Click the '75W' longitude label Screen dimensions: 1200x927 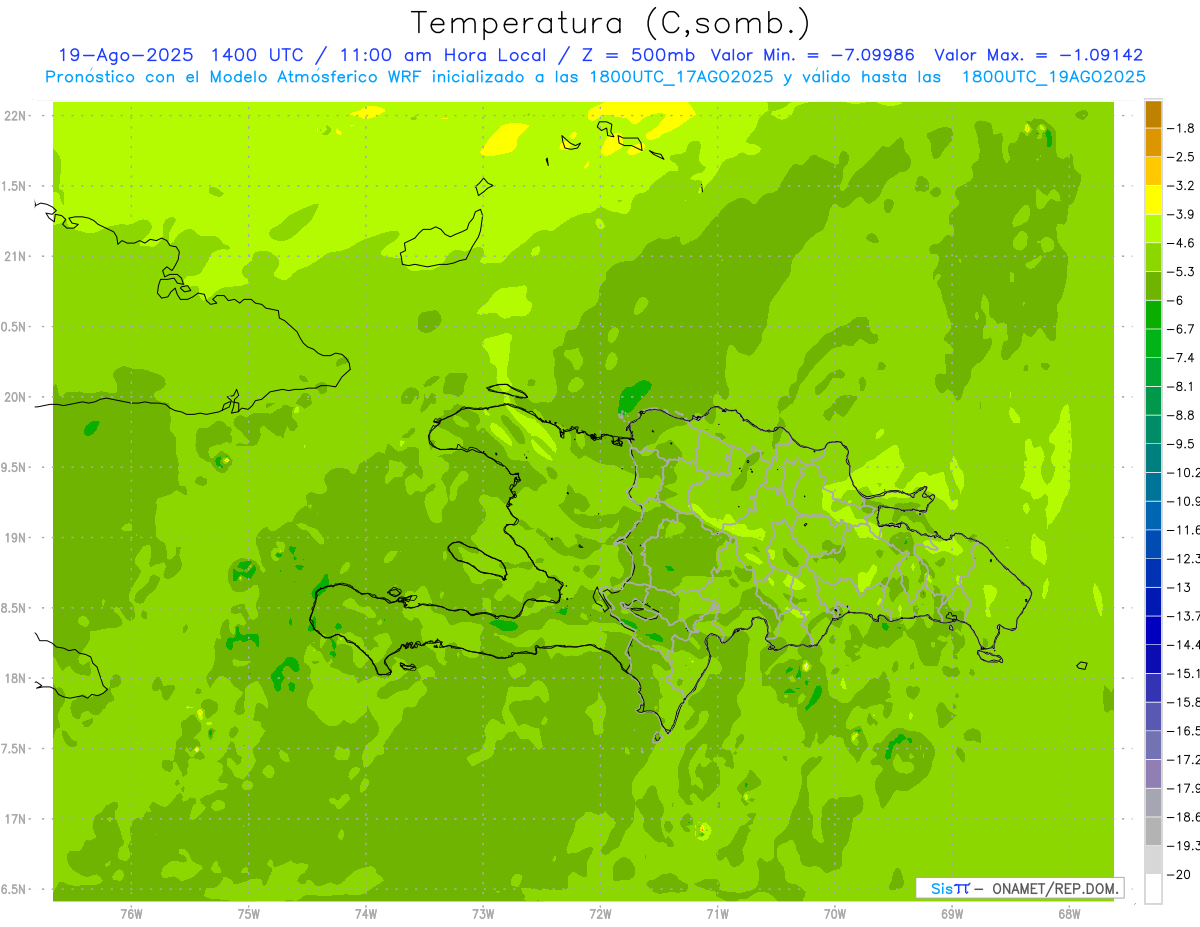[249, 914]
